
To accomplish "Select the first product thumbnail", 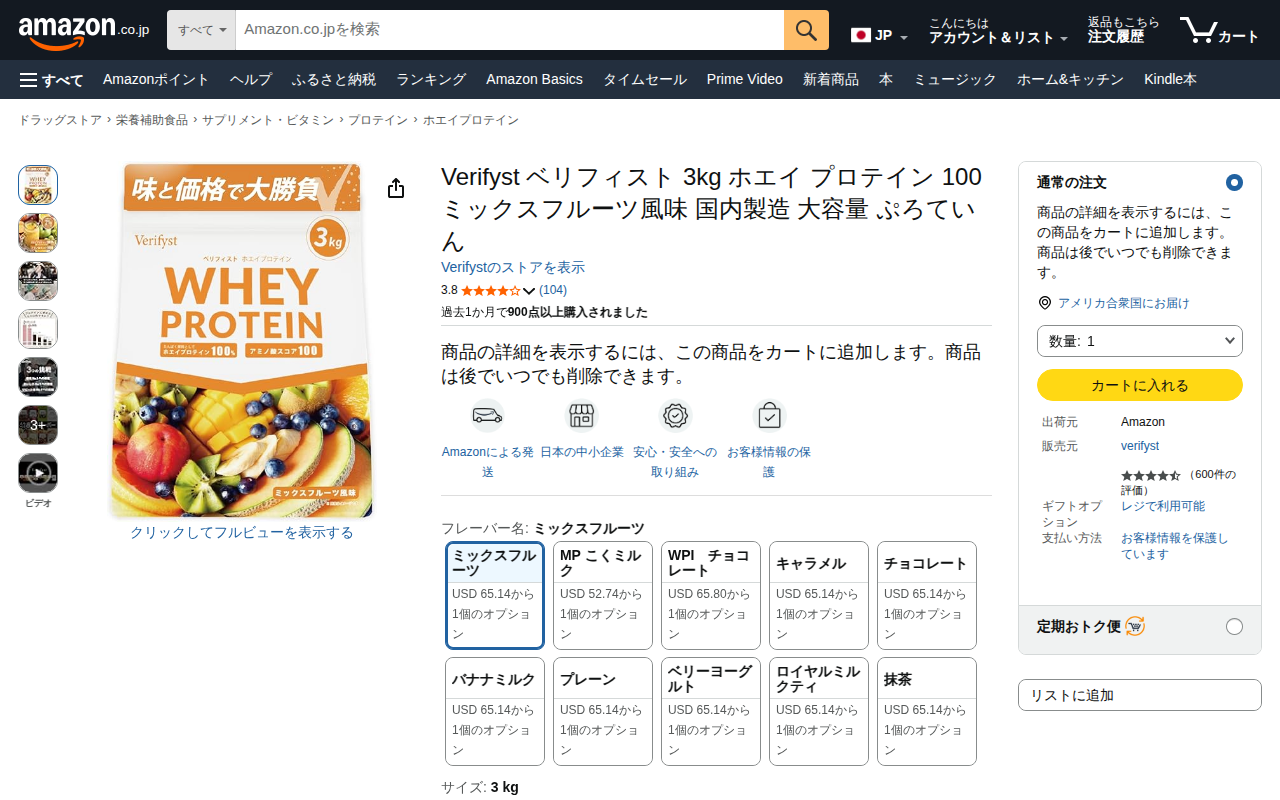I will [x=38, y=185].
